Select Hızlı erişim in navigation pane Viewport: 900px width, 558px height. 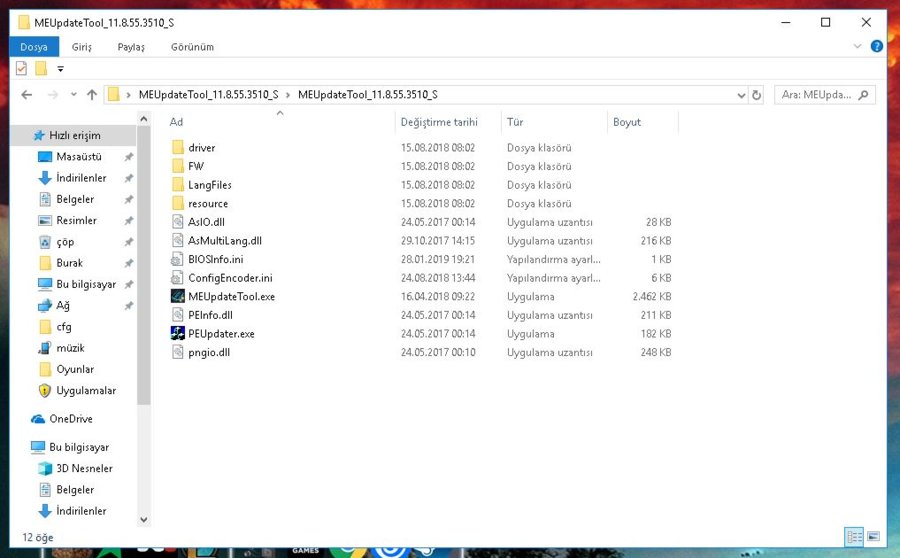click(x=75, y=135)
